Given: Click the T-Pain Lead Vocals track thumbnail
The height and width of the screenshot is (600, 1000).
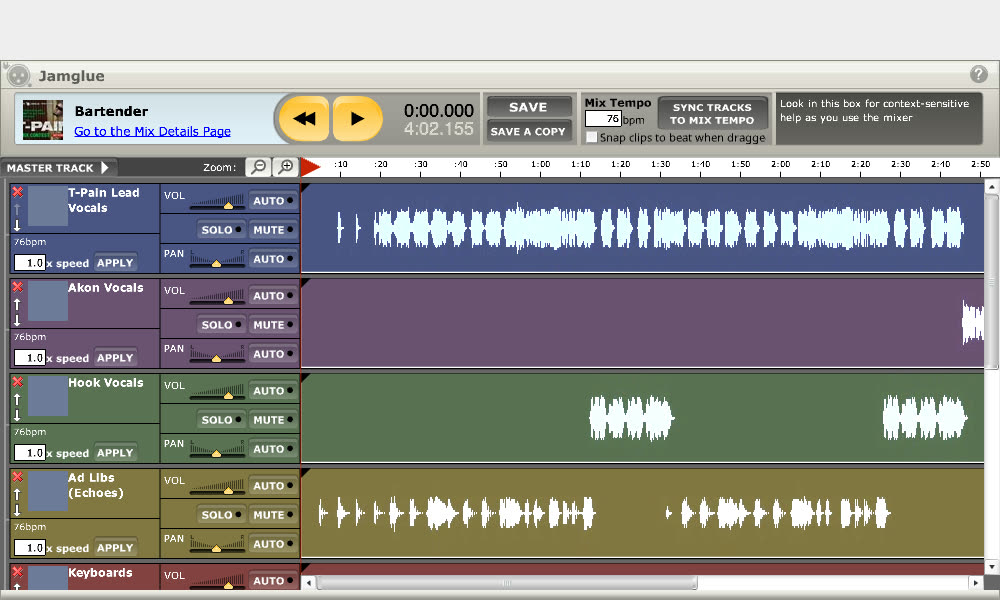Looking at the screenshot, I should pyautogui.click(x=48, y=205).
